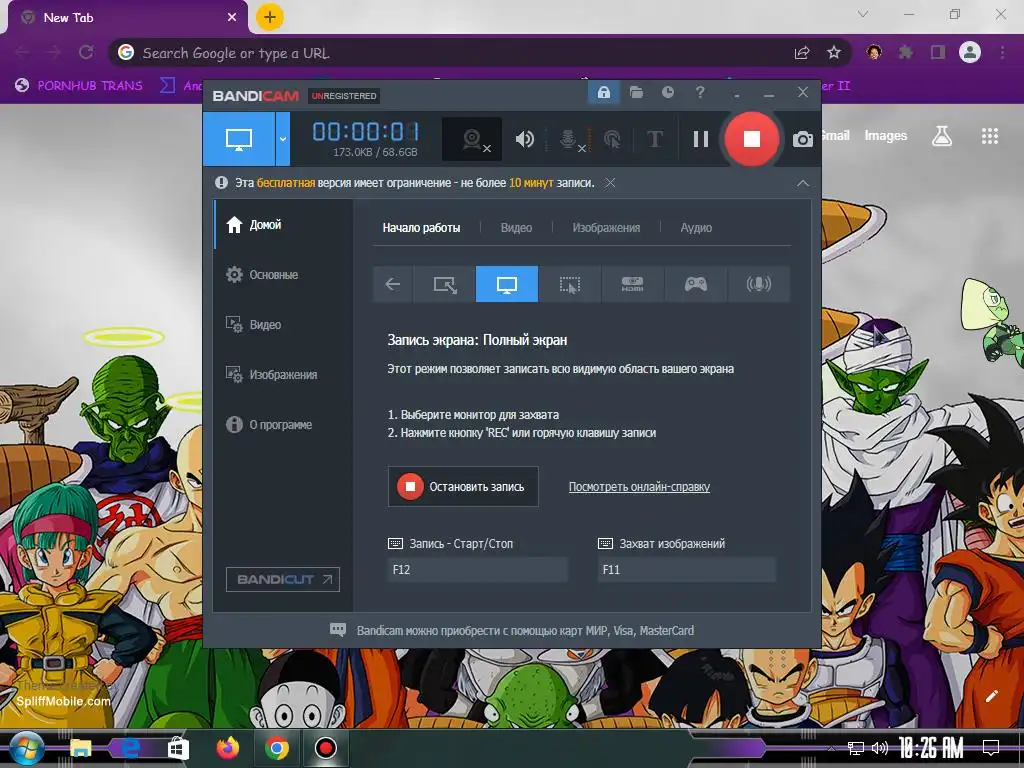Open the О программе sidebar section
This screenshot has height=768, width=1024.
click(x=283, y=424)
